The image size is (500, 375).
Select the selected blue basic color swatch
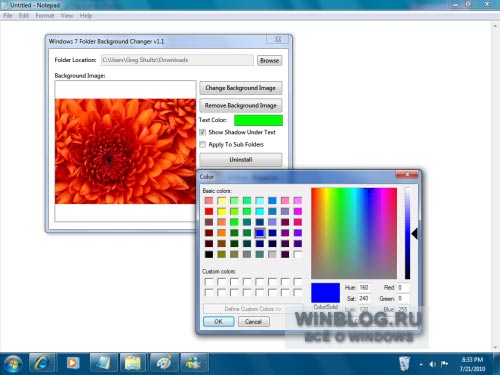click(x=260, y=233)
